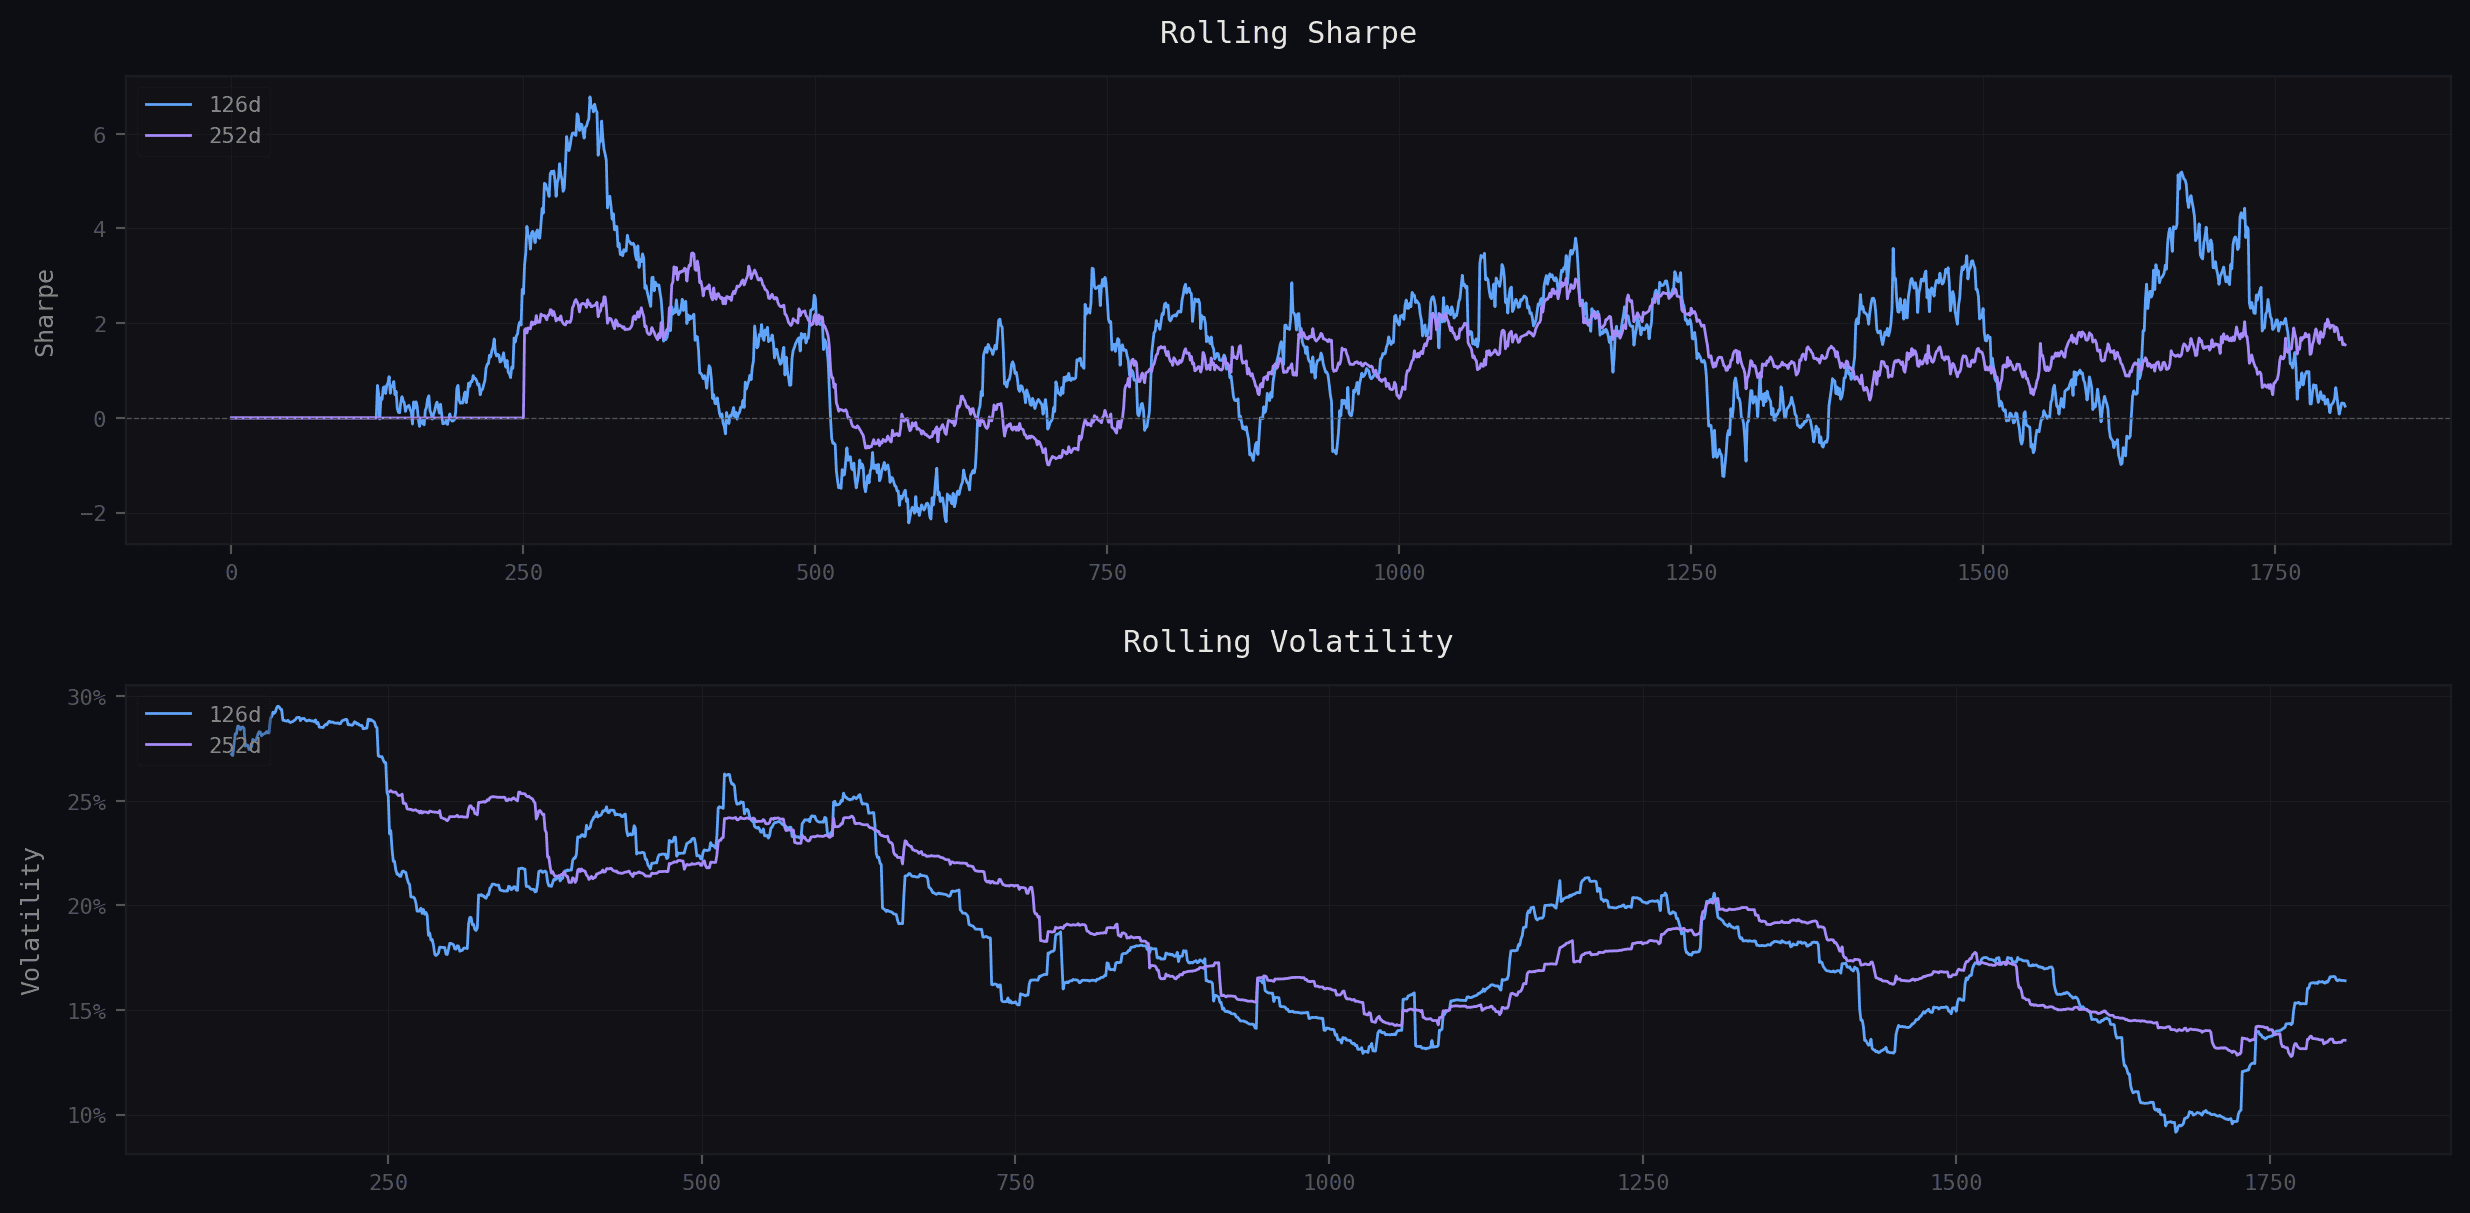Click the Rolling Volatility chart title
Image resolution: width=2470 pixels, height=1213 pixels.
pyautogui.click(x=1288, y=642)
